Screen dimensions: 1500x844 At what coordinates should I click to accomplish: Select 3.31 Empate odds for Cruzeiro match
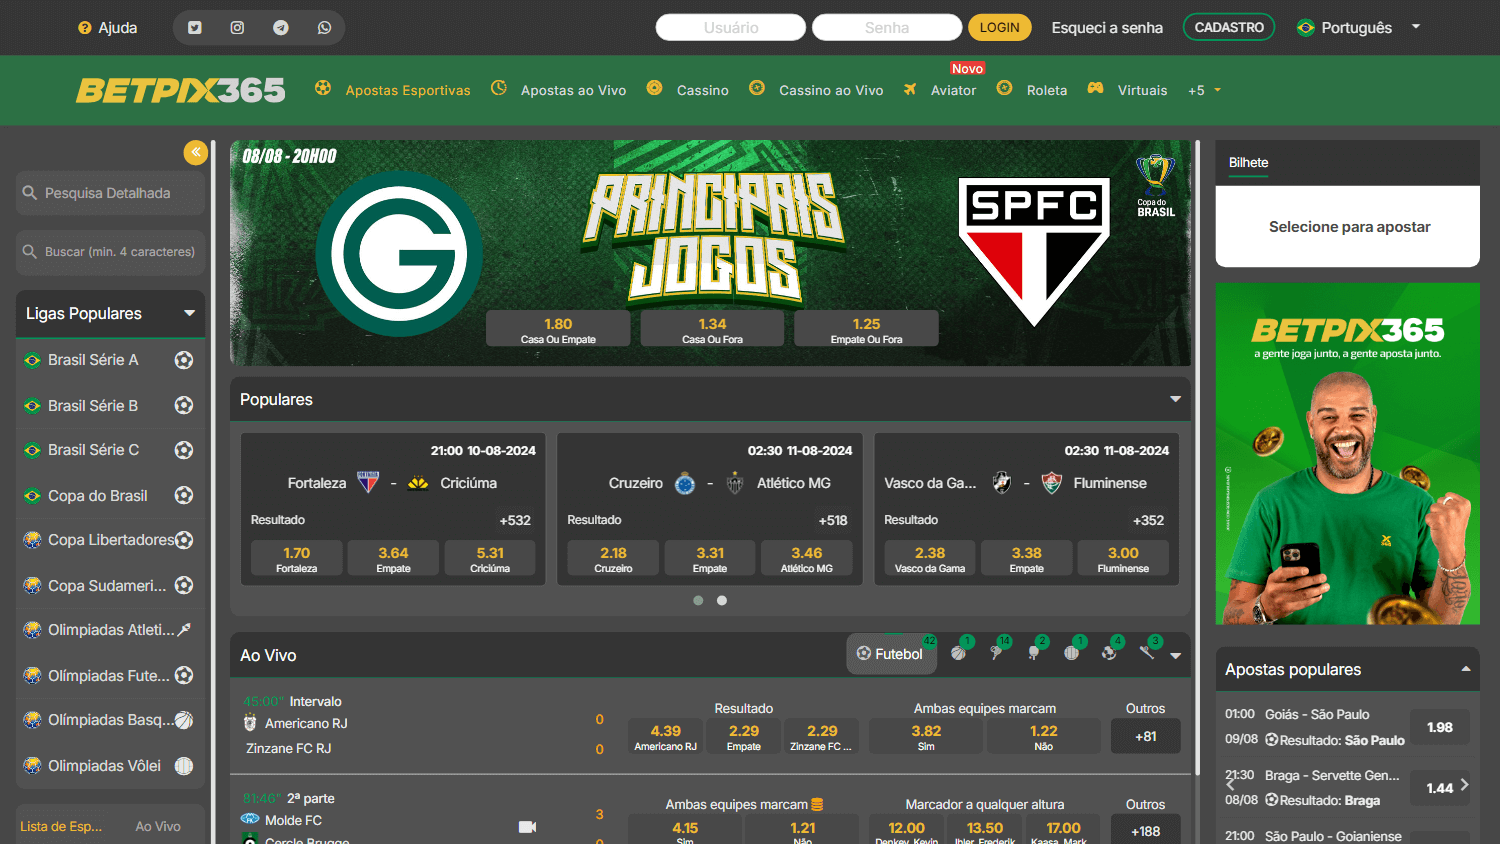[710, 558]
